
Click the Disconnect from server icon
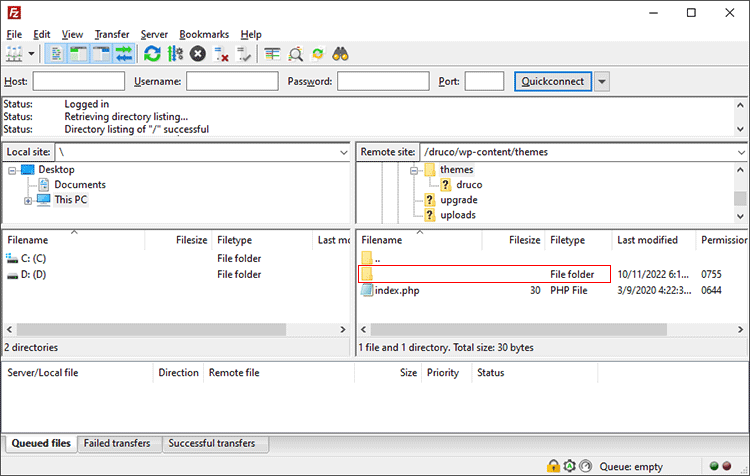pyautogui.click(x=221, y=54)
